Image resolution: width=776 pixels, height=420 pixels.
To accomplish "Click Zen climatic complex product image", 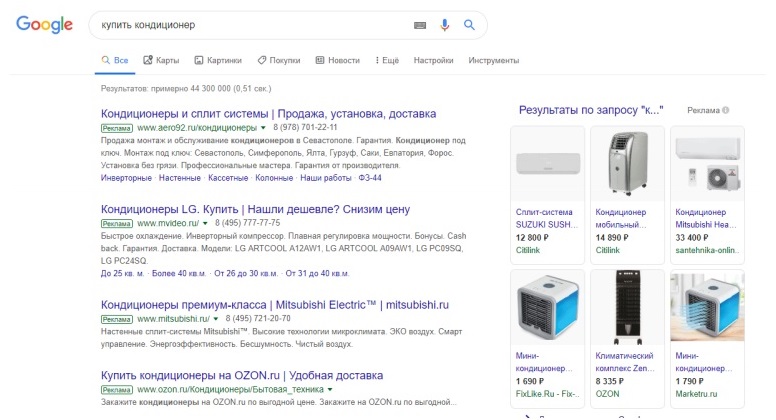I will (628, 307).
